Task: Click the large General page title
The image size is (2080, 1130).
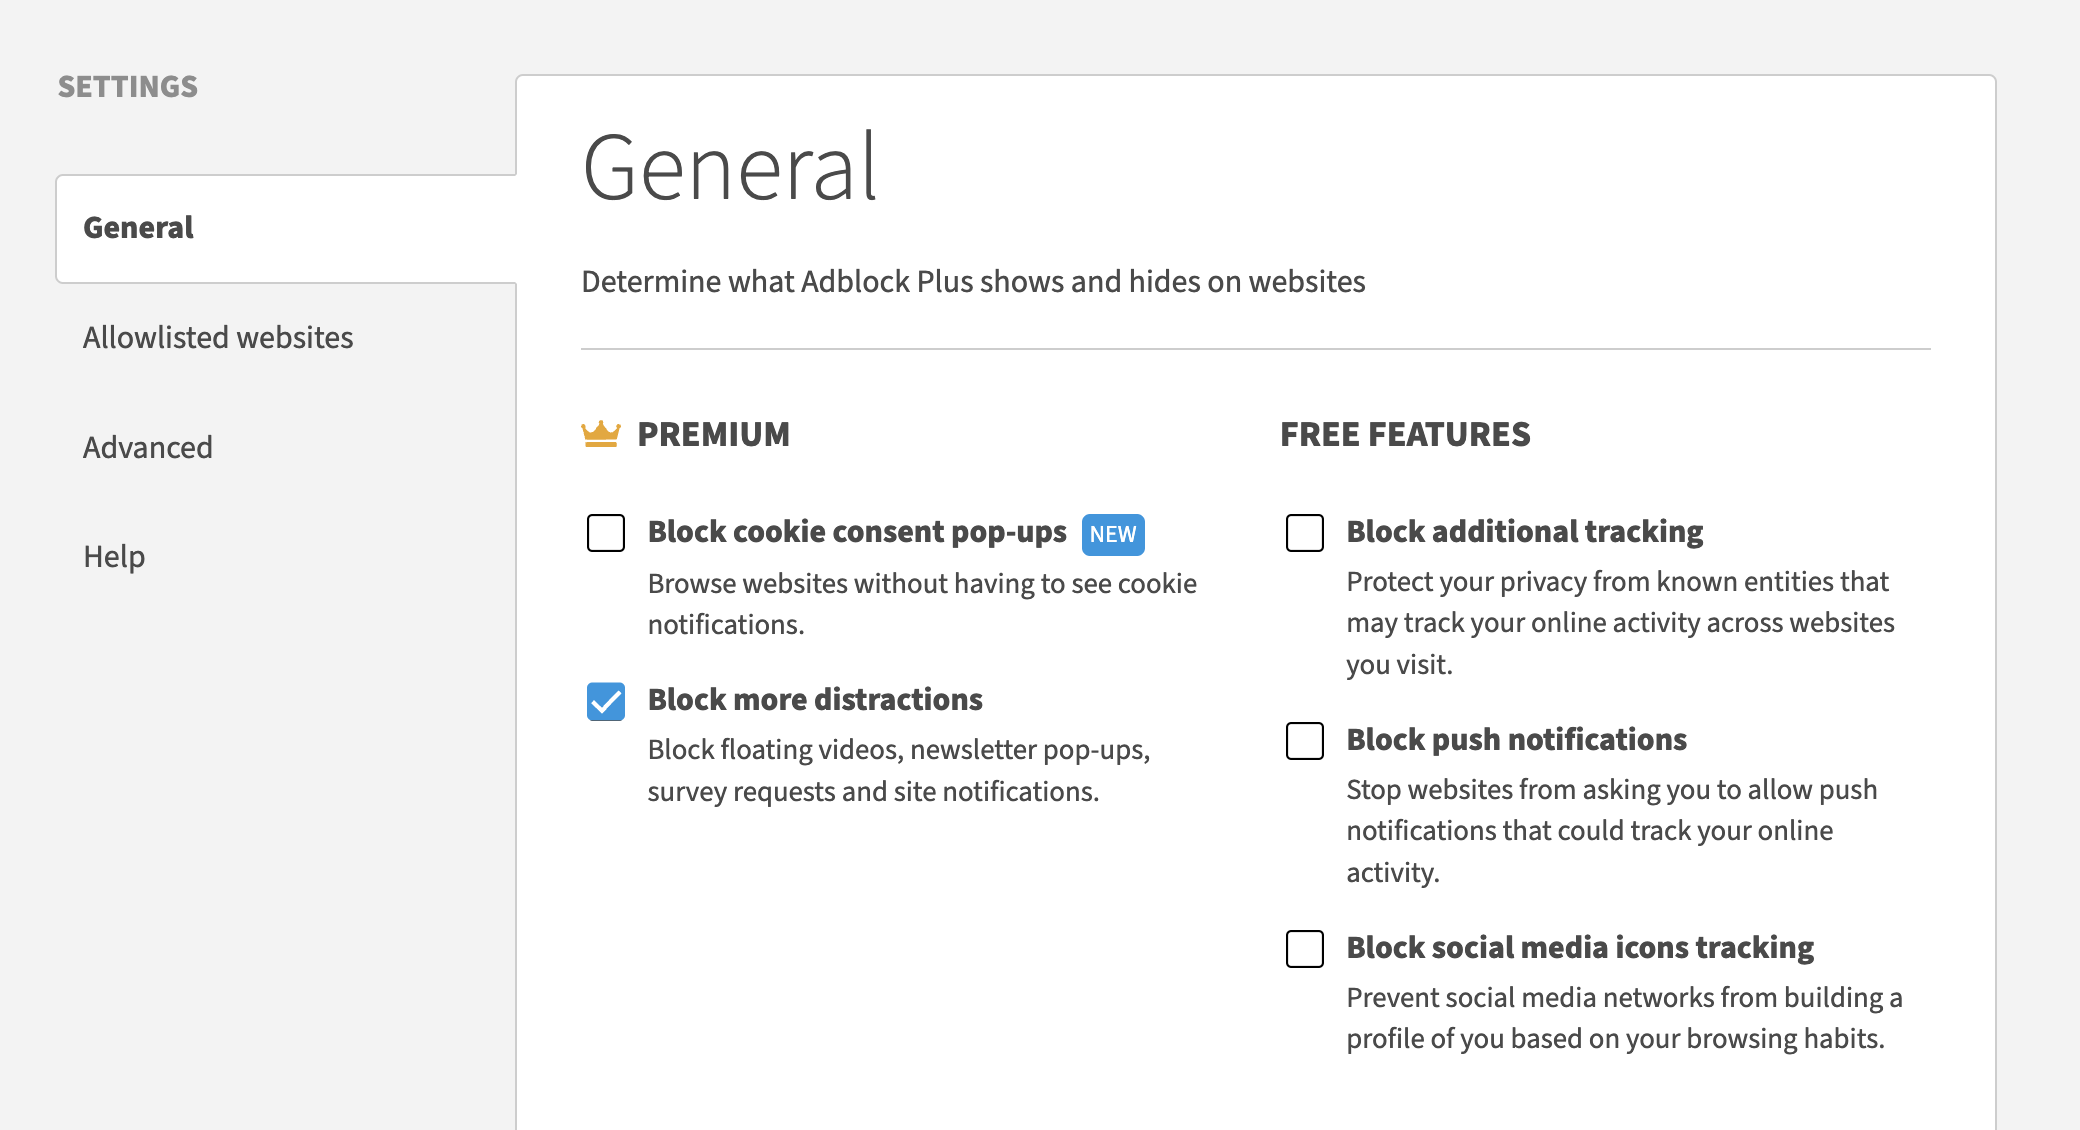Action: tap(730, 168)
